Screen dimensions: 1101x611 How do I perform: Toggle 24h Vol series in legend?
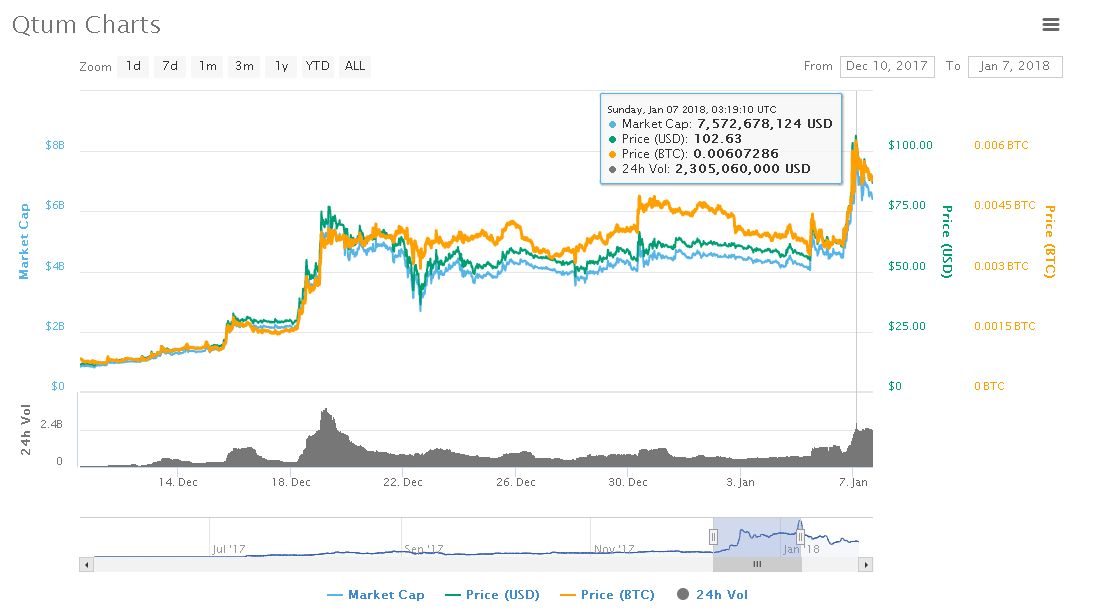coord(713,595)
